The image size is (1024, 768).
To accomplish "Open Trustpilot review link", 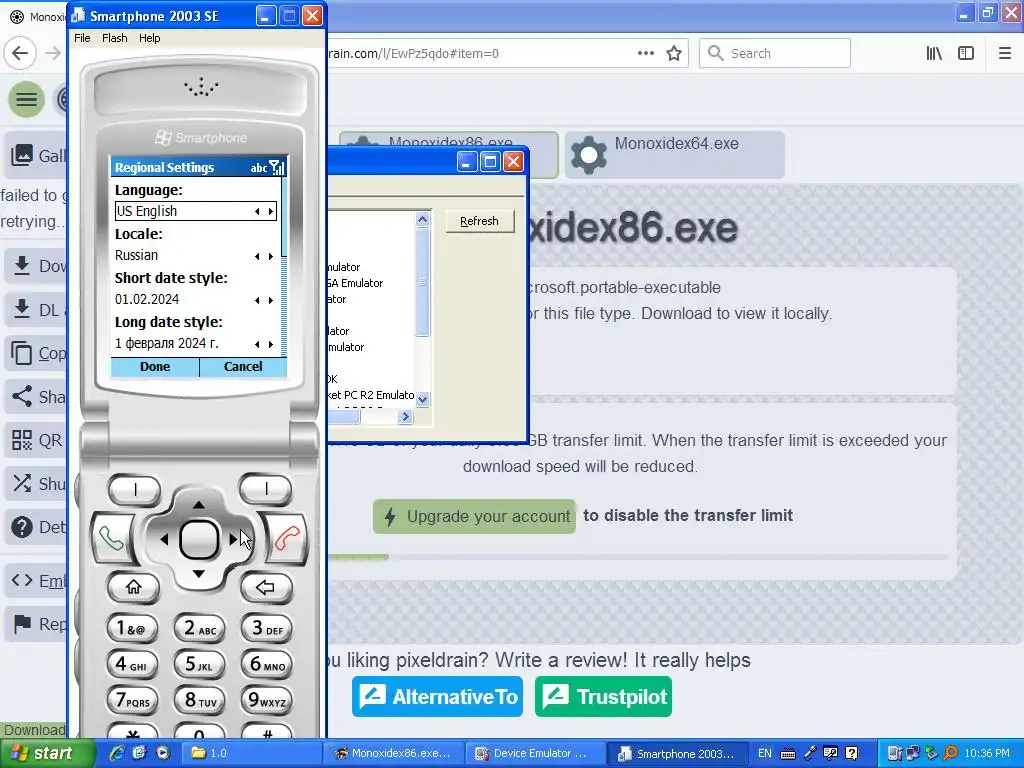I will (603, 697).
